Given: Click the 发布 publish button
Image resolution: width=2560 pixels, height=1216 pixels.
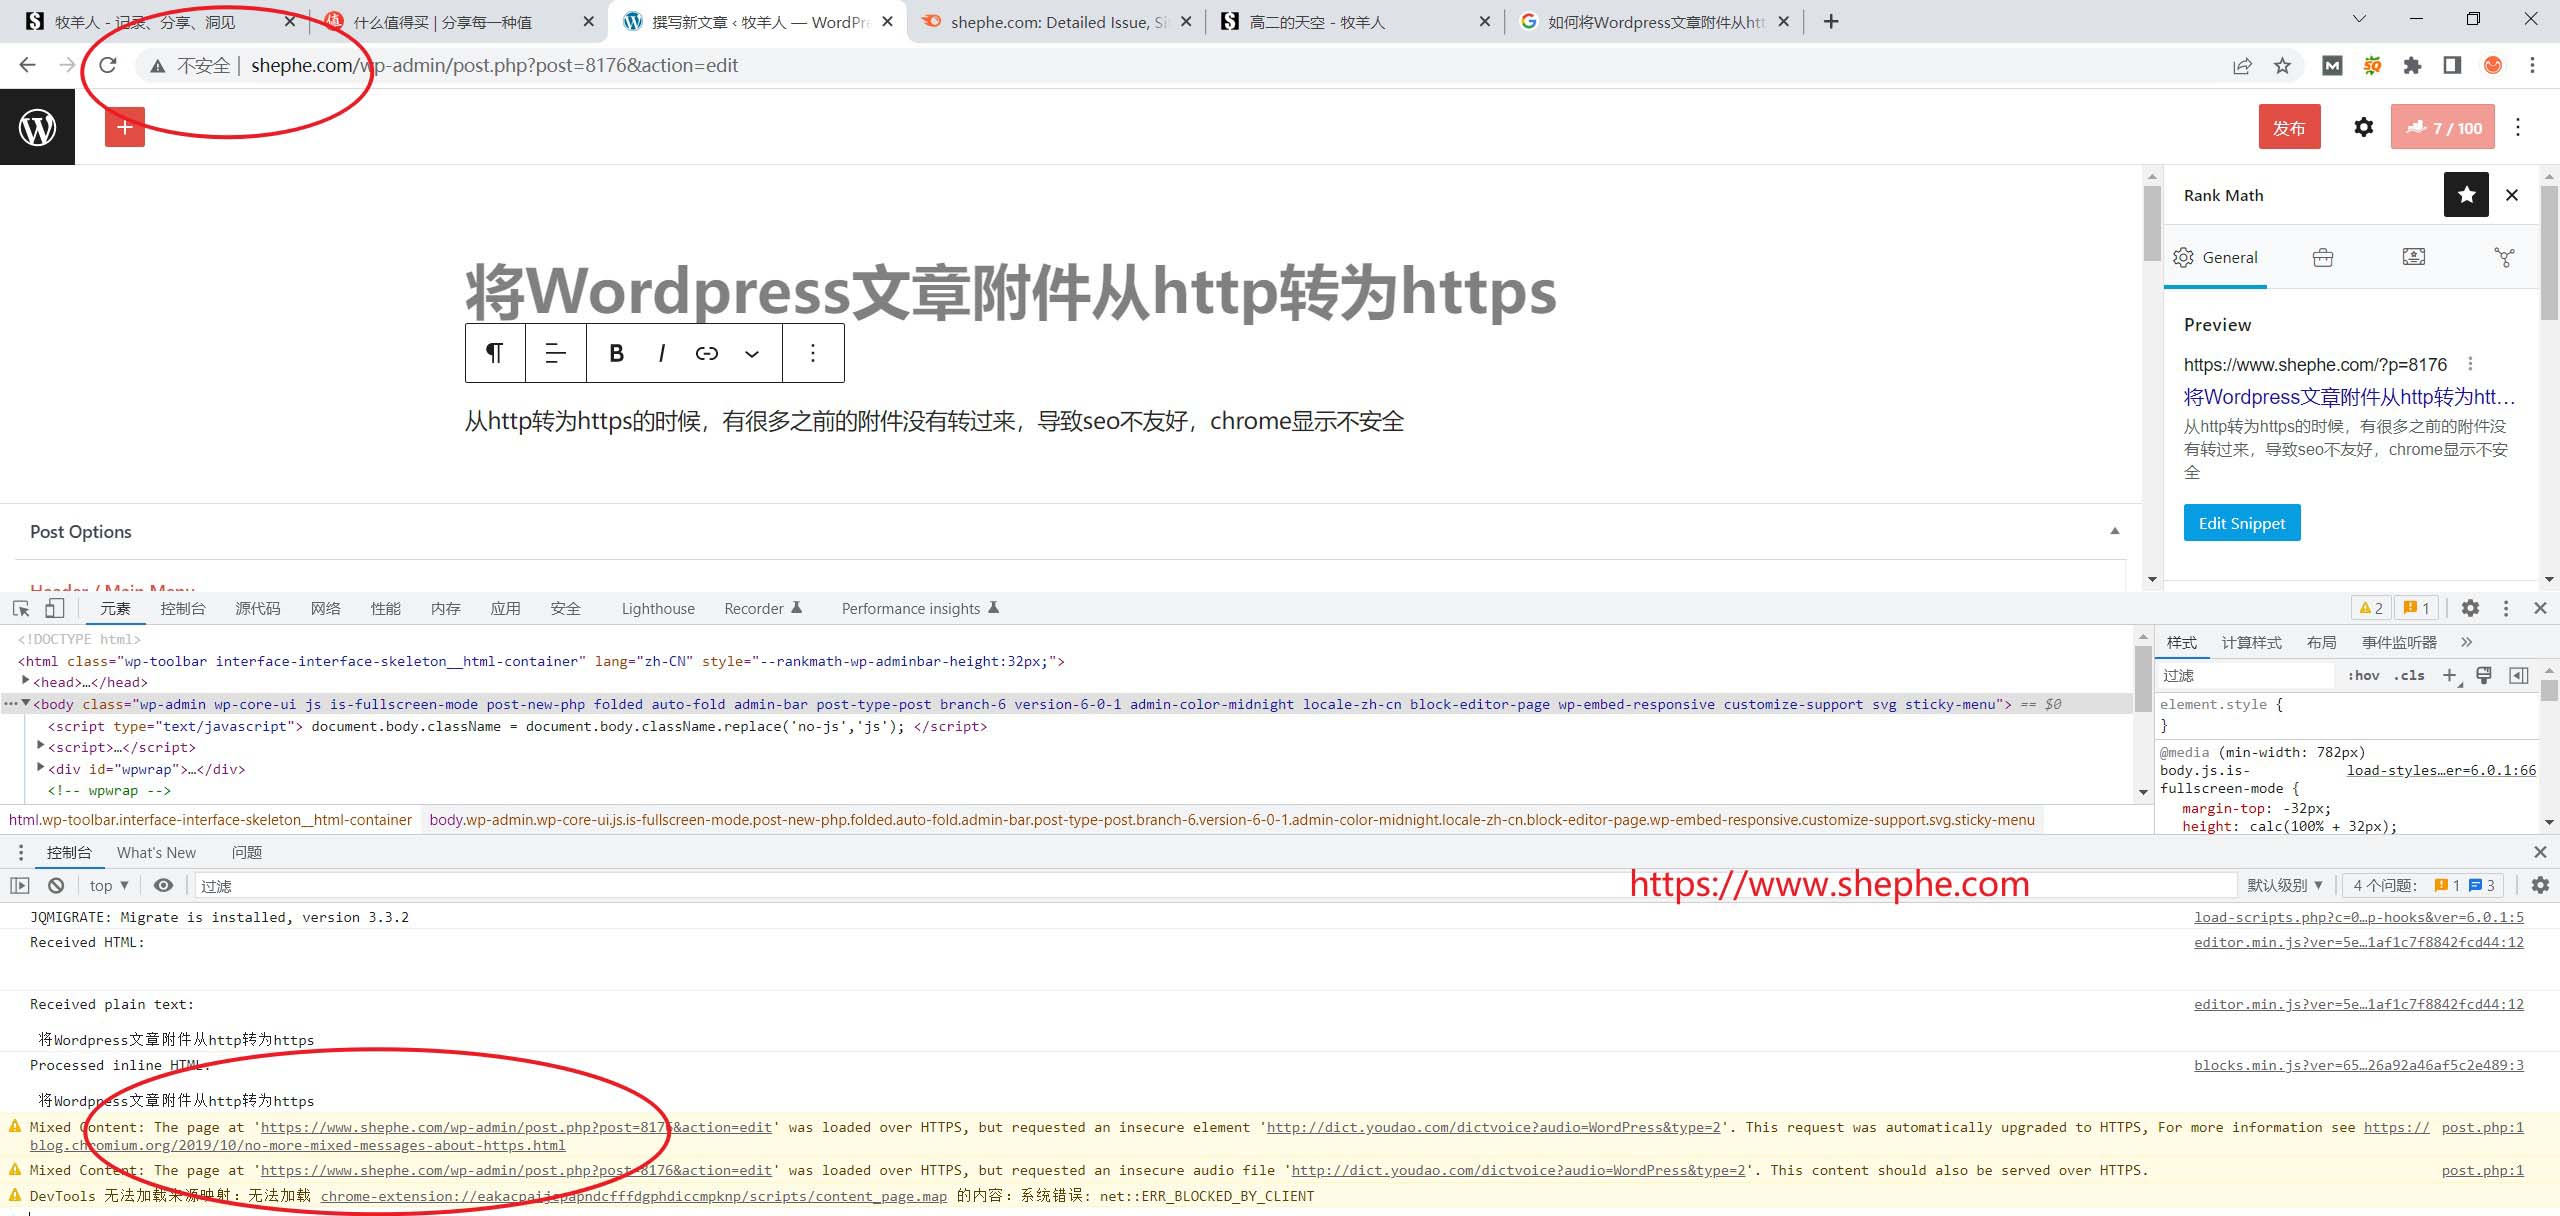Looking at the screenshot, I should pos(2290,127).
